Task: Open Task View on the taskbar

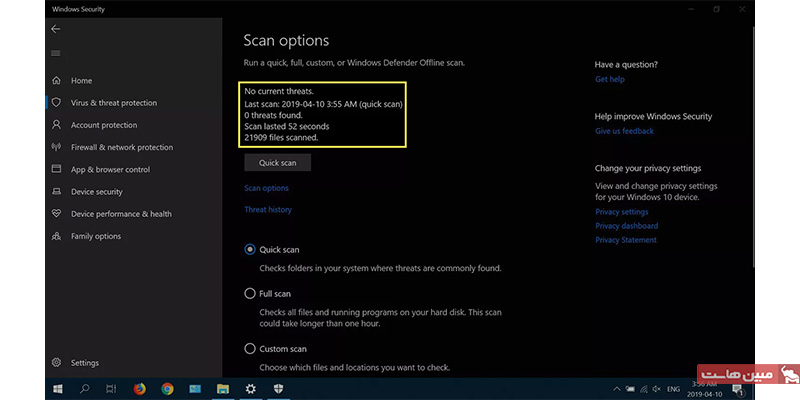Action: click(x=112, y=389)
